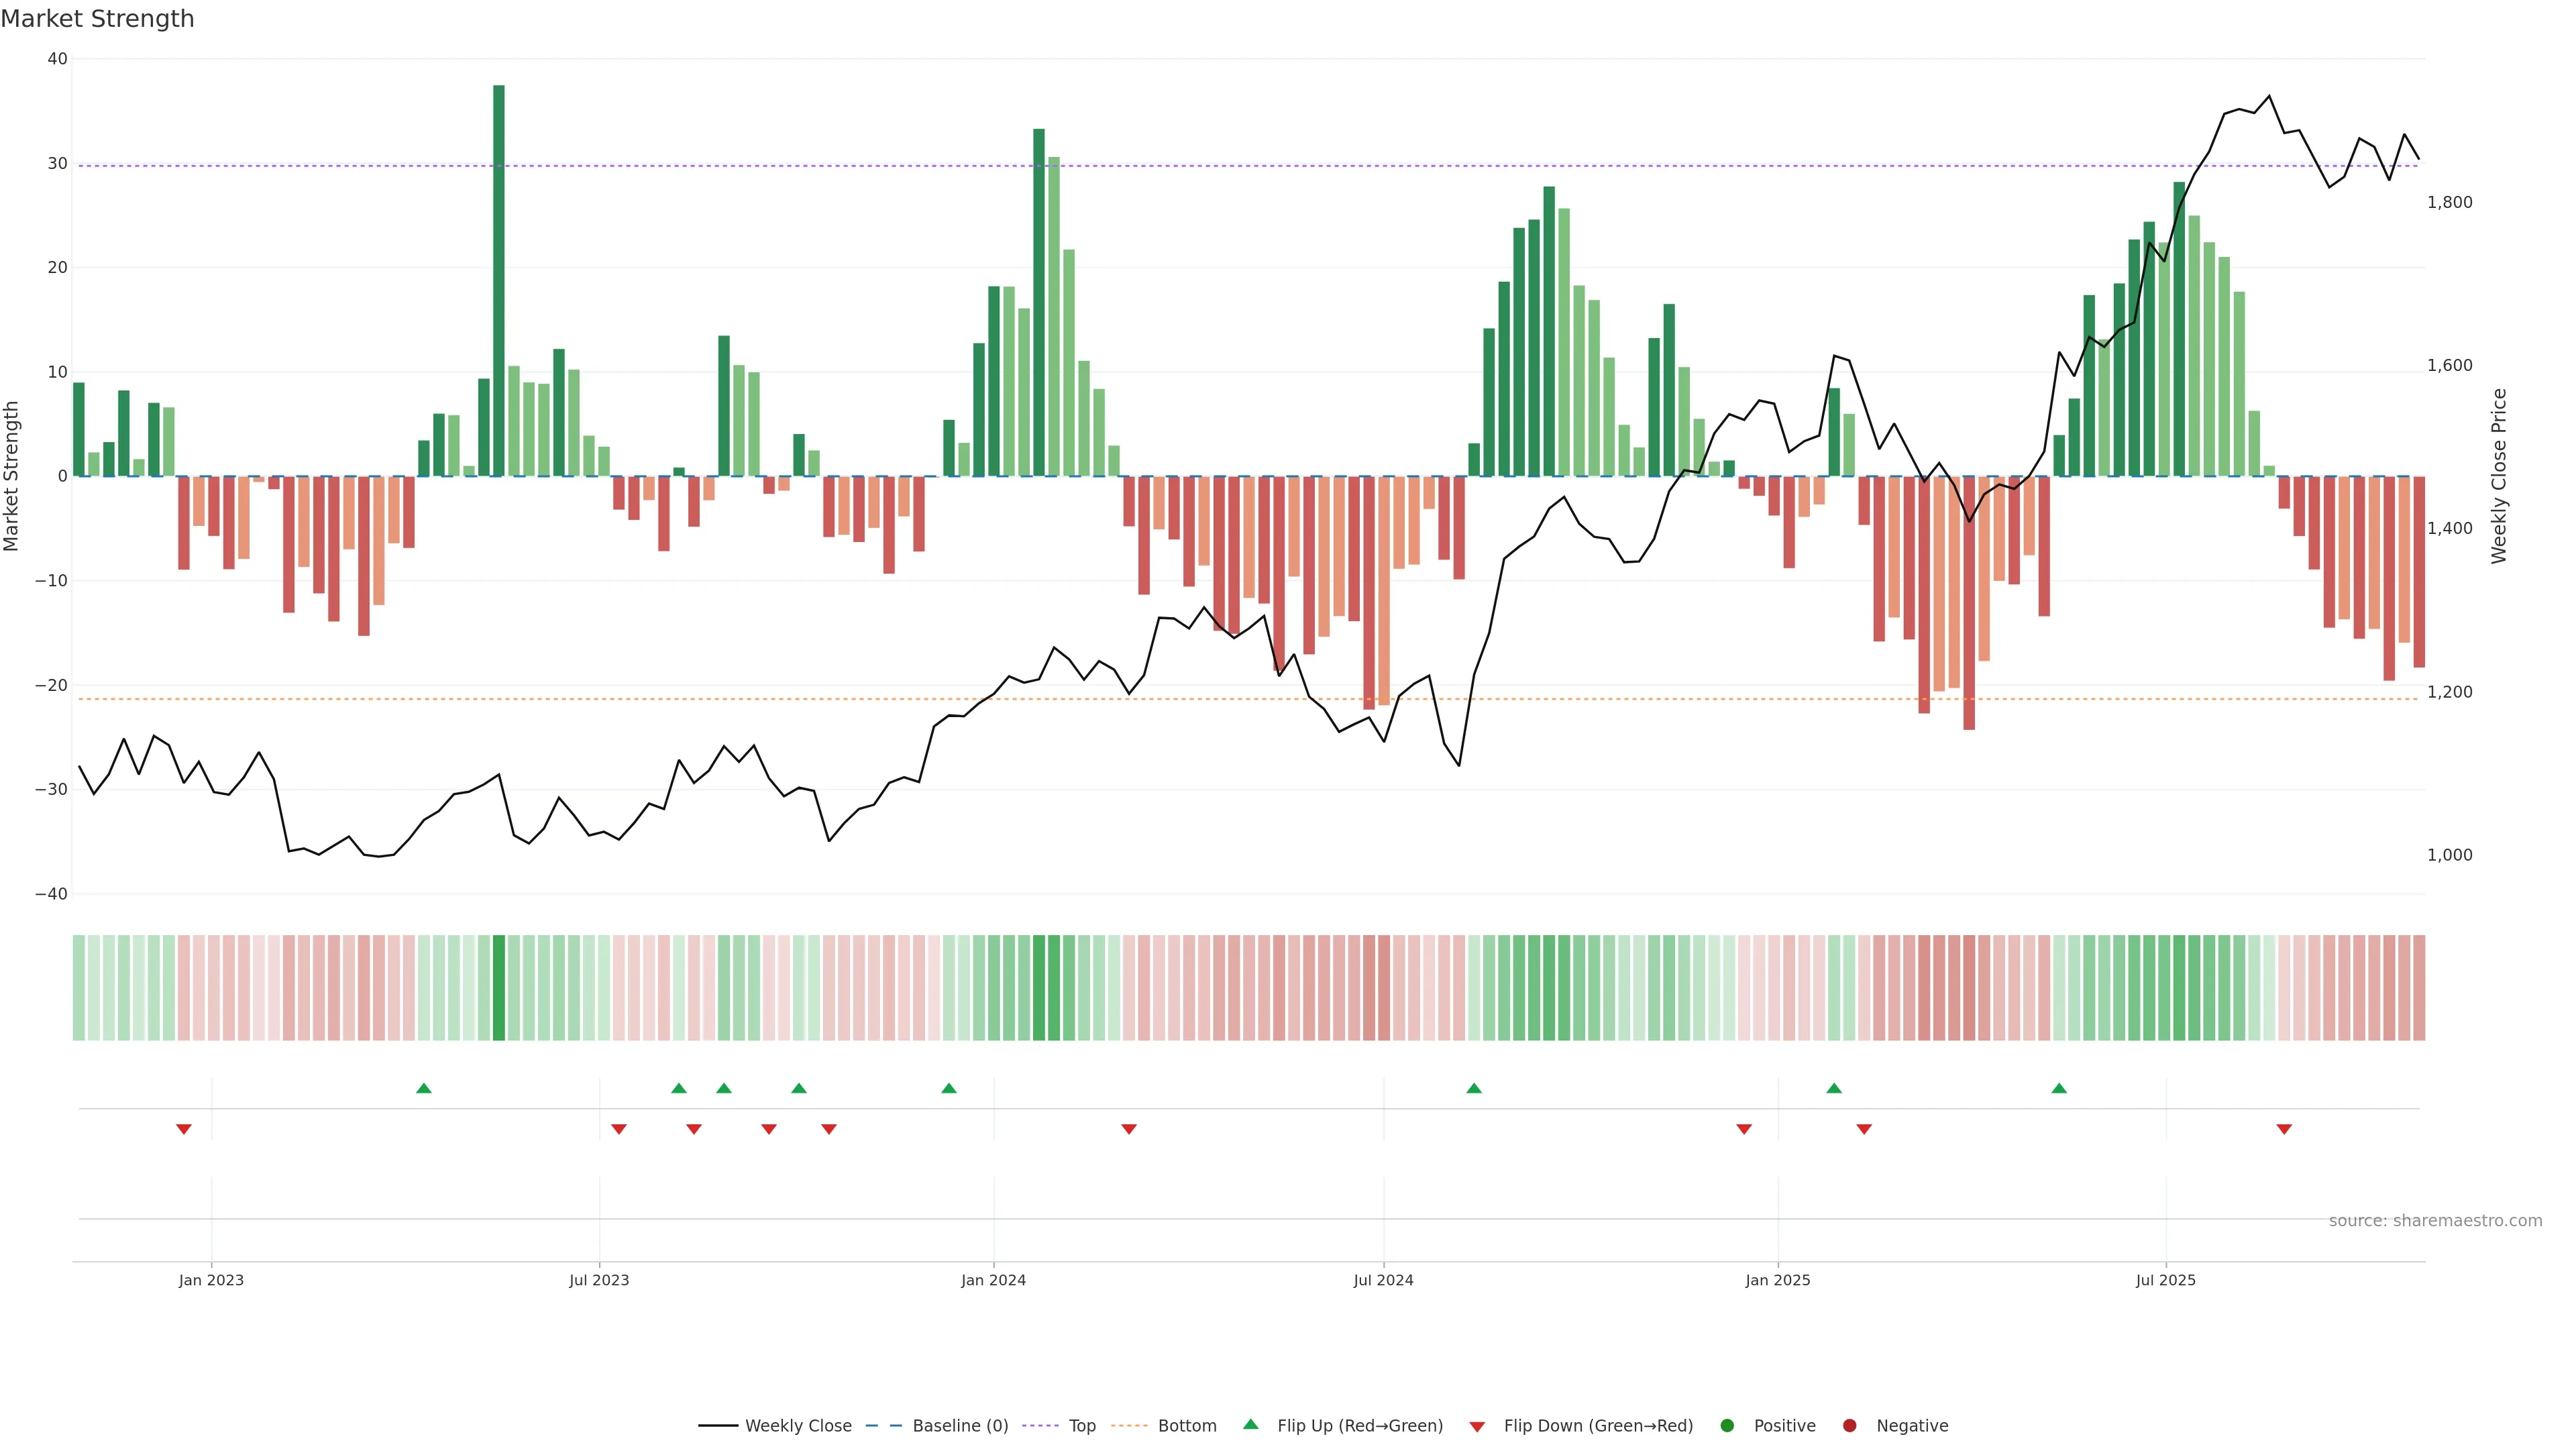Click the flip-up marker before Jan 2024
The width and height of the screenshot is (2576, 1449).
click(949, 1088)
